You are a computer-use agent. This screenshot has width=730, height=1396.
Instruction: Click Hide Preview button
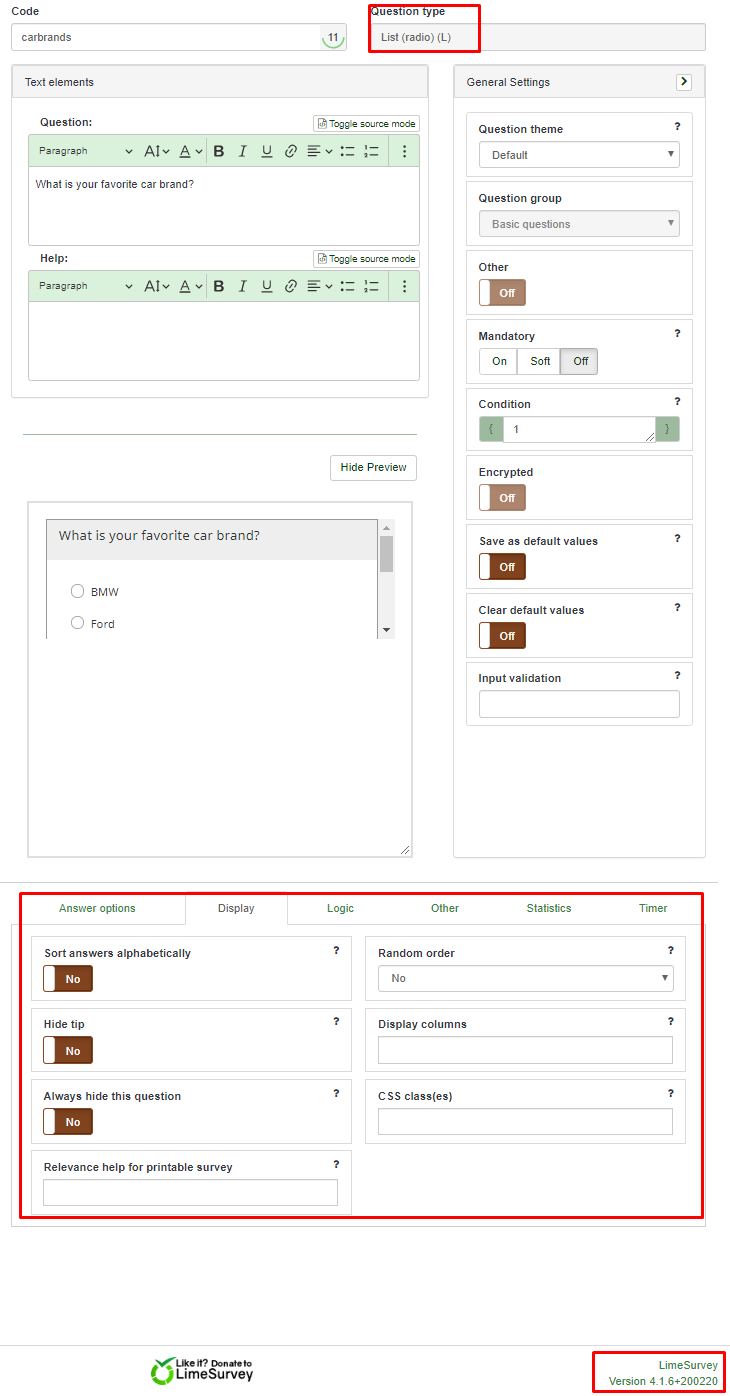coord(373,467)
